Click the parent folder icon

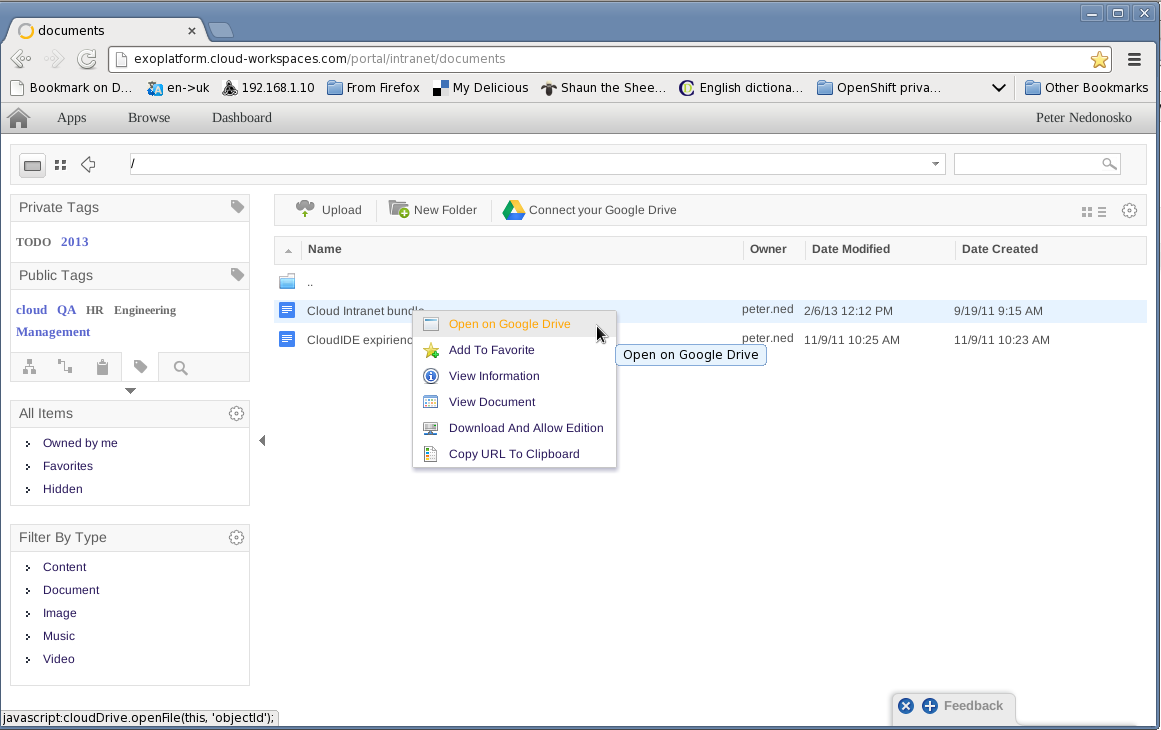coord(287,281)
